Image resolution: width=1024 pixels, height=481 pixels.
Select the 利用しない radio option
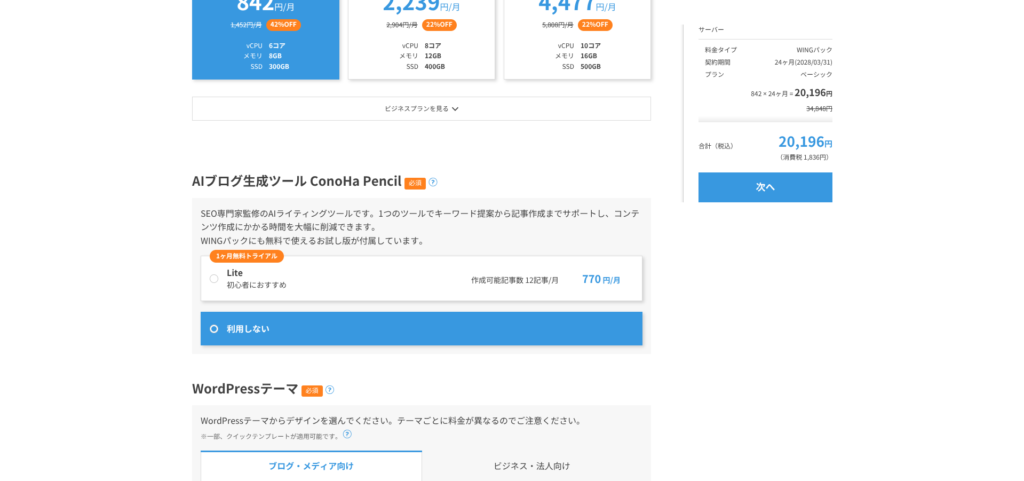click(x=214, y=329)
